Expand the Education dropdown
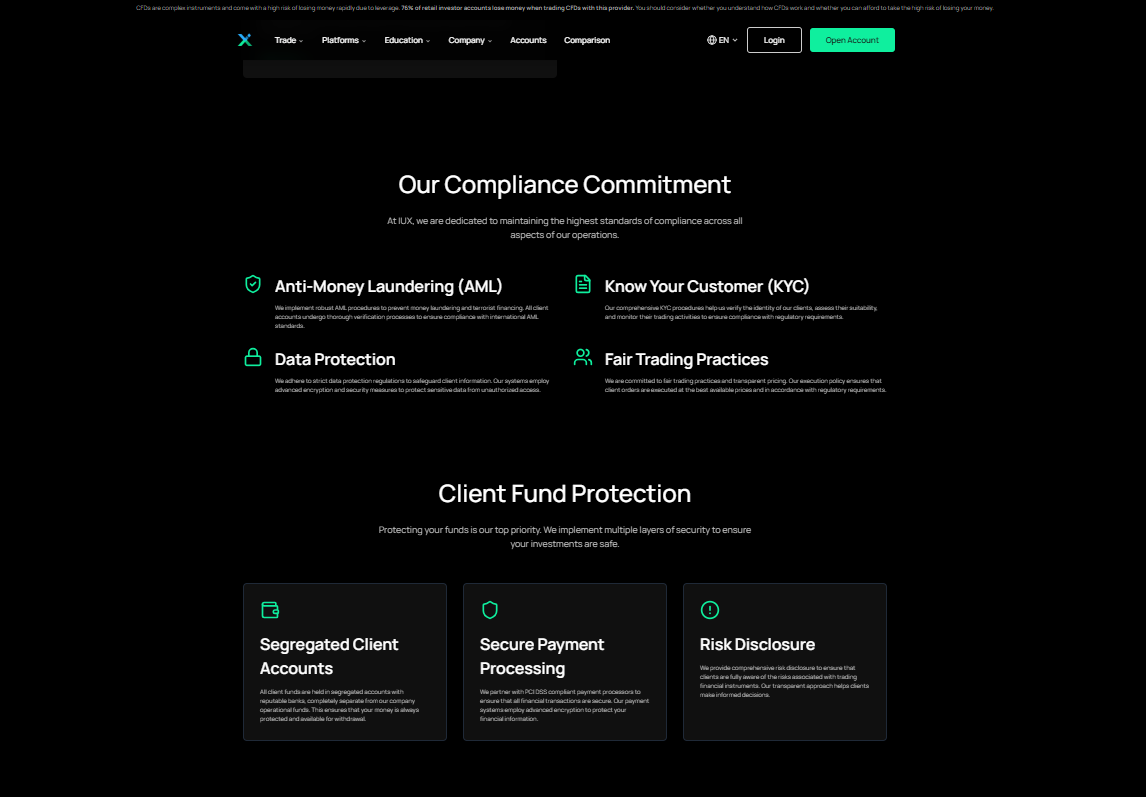The width and height of the screenshot is (1146, 797). (x=404, y=40)
